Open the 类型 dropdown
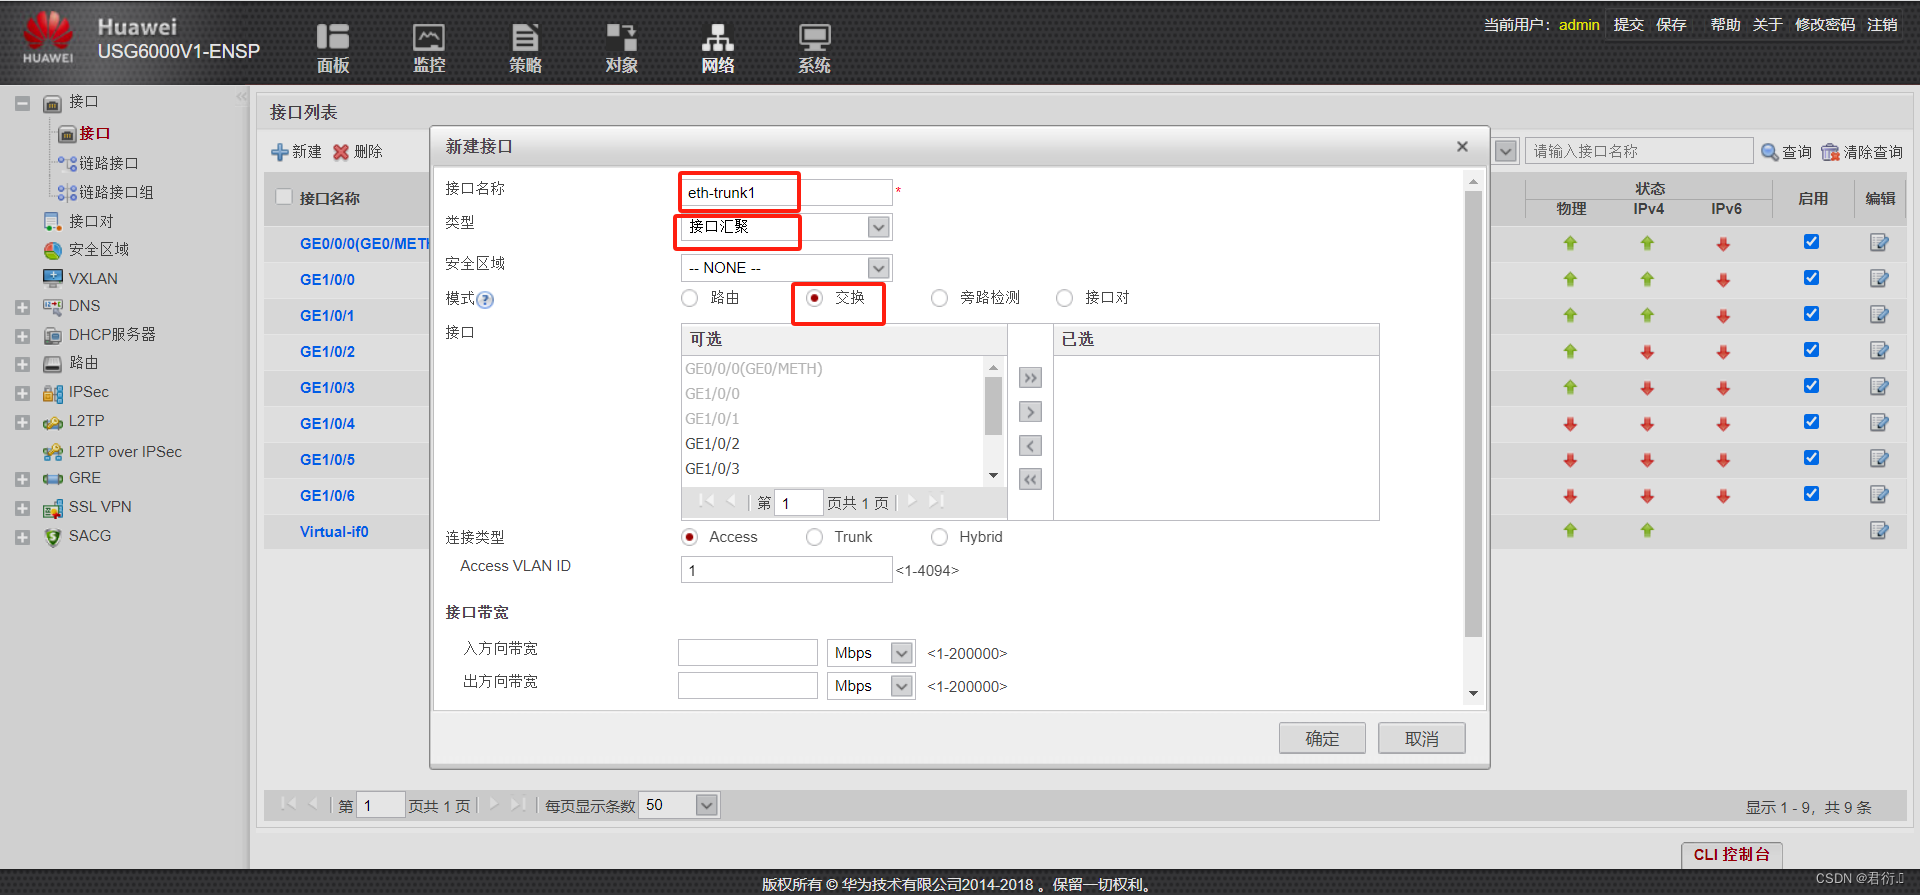 [878, 227]
